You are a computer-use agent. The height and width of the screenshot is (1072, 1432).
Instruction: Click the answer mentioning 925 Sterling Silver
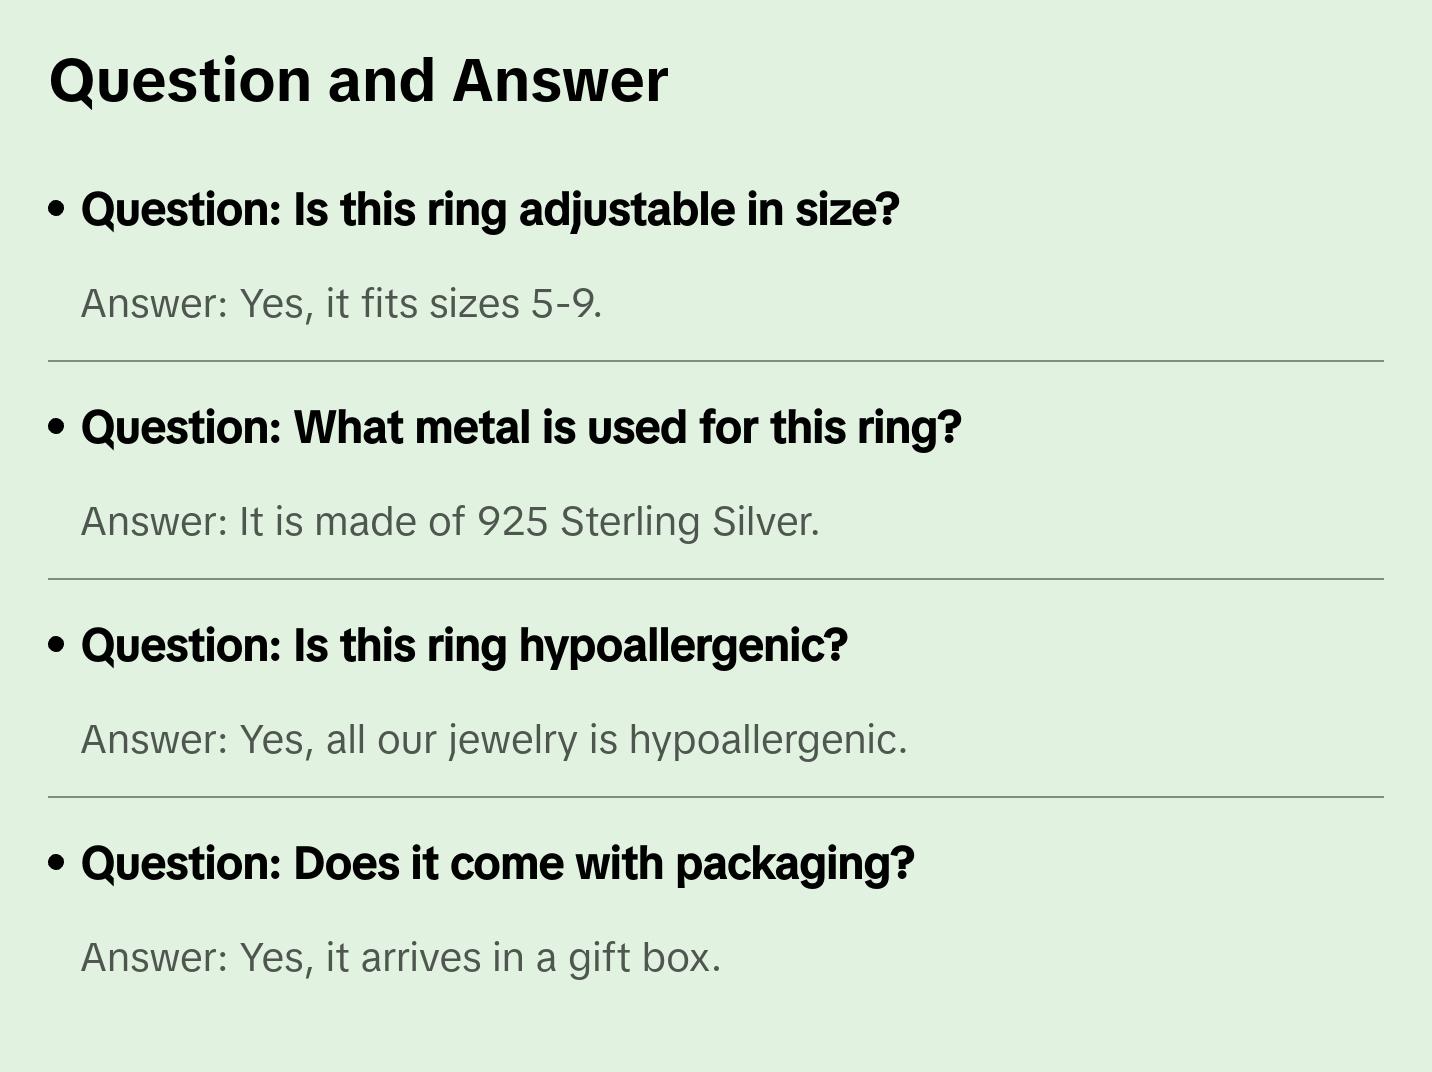[x=450, y=522]
